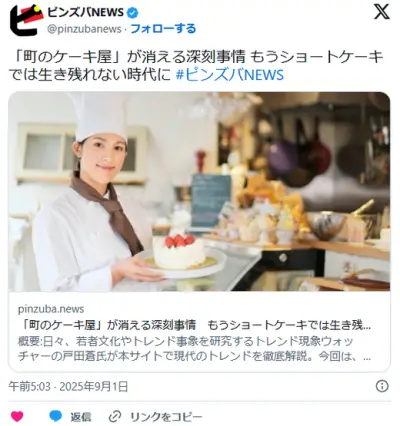The height and width of the screenshot is (426, 400).
Task: Follow the account via フォローする
Action: pyautogui.click(x=163, y=29)
